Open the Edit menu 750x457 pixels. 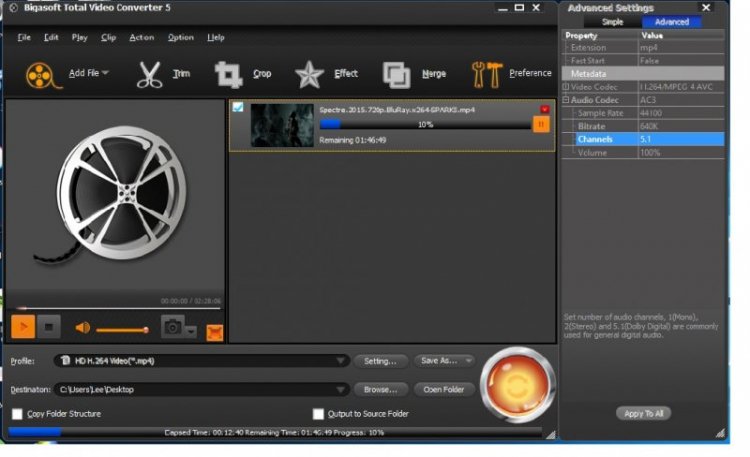pyautogui.click(x=51, y=37)
